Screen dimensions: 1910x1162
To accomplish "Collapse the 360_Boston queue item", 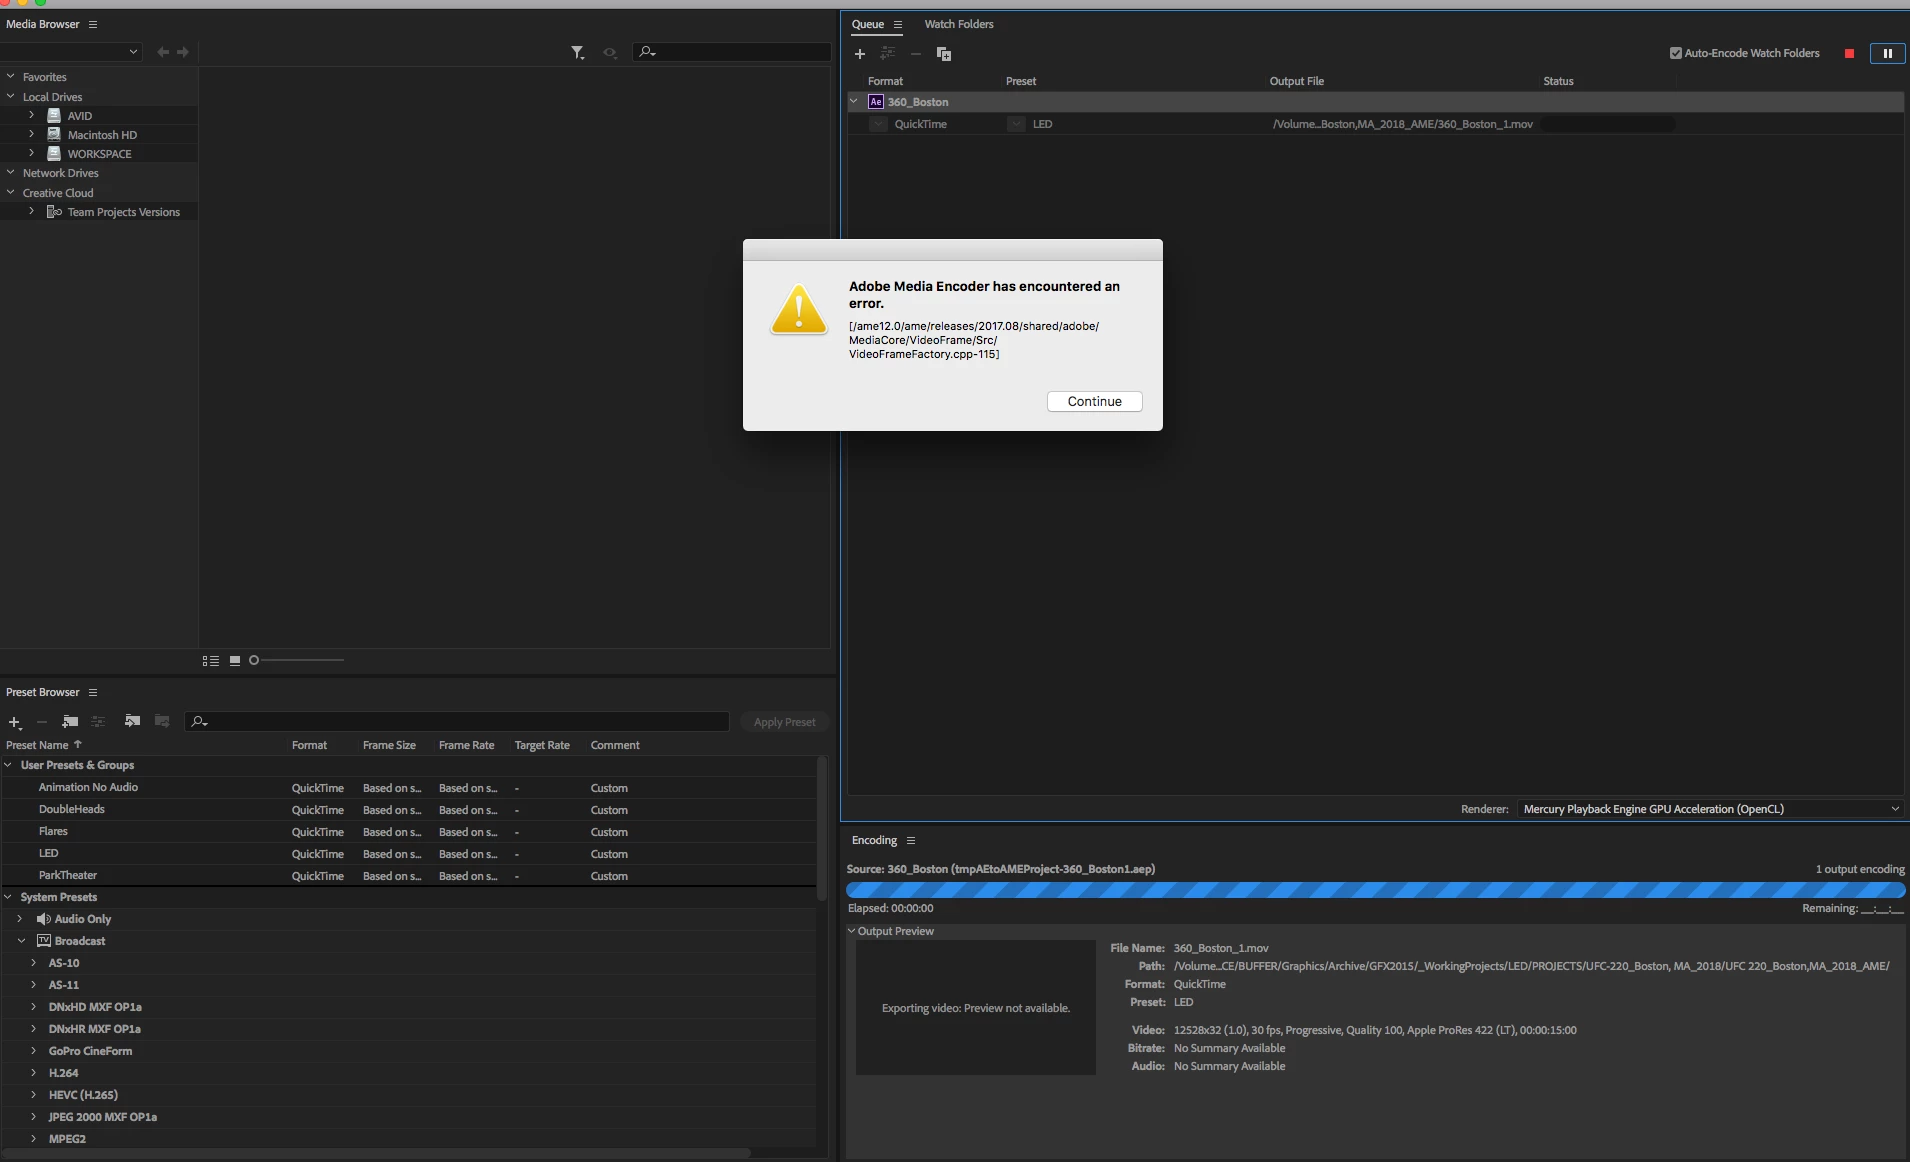I will pyautogui.click(x=854, y=101).
